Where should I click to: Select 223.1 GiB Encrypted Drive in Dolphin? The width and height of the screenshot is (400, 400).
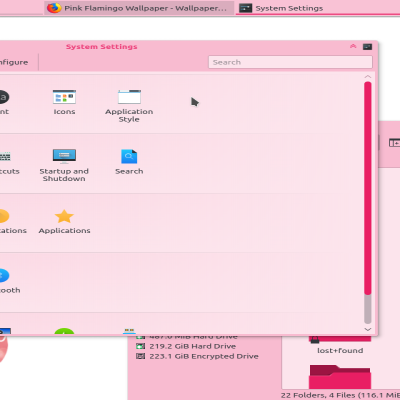pyautogui.click(x=197, y=356)
